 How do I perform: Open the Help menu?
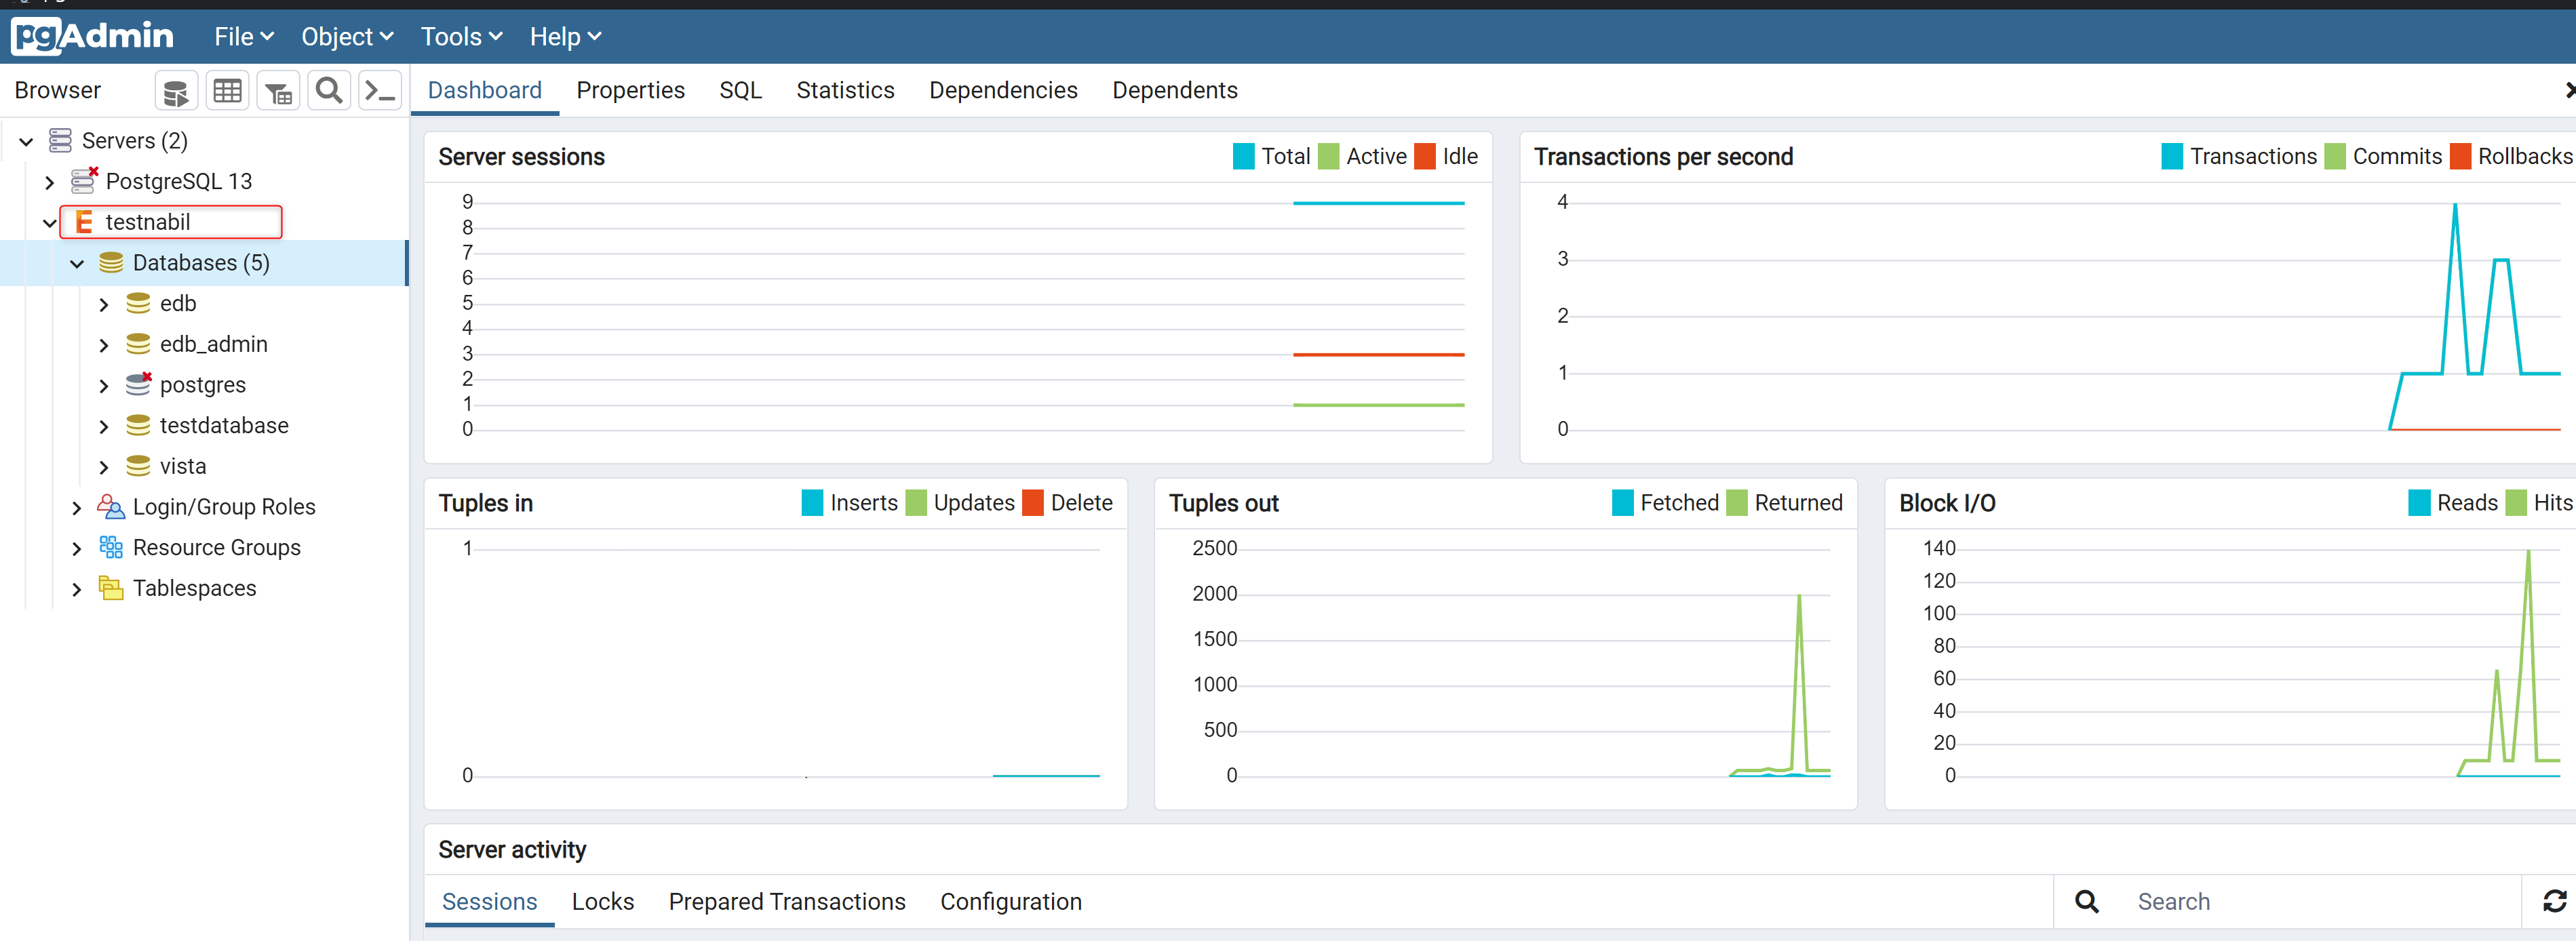565,37
